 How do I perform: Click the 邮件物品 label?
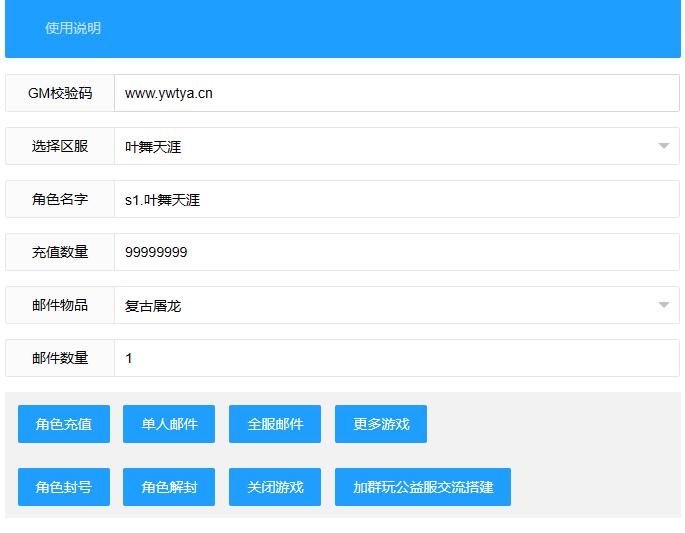pyautogui.click(x=60, y=305)
